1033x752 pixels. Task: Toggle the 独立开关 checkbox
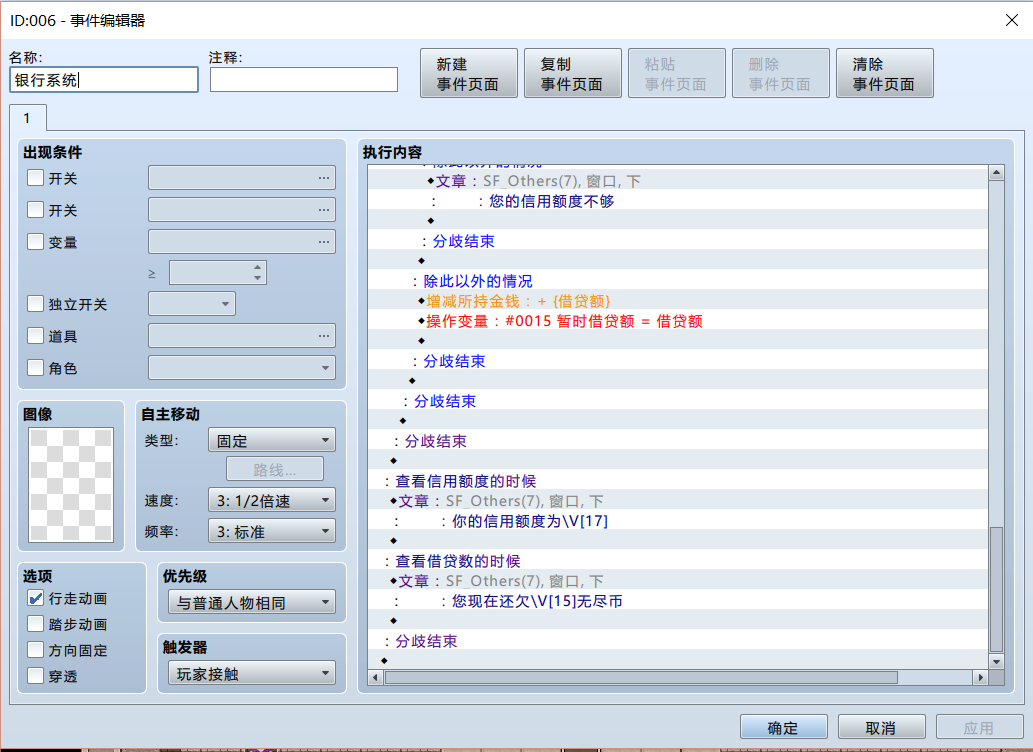(x=36, y=303)
